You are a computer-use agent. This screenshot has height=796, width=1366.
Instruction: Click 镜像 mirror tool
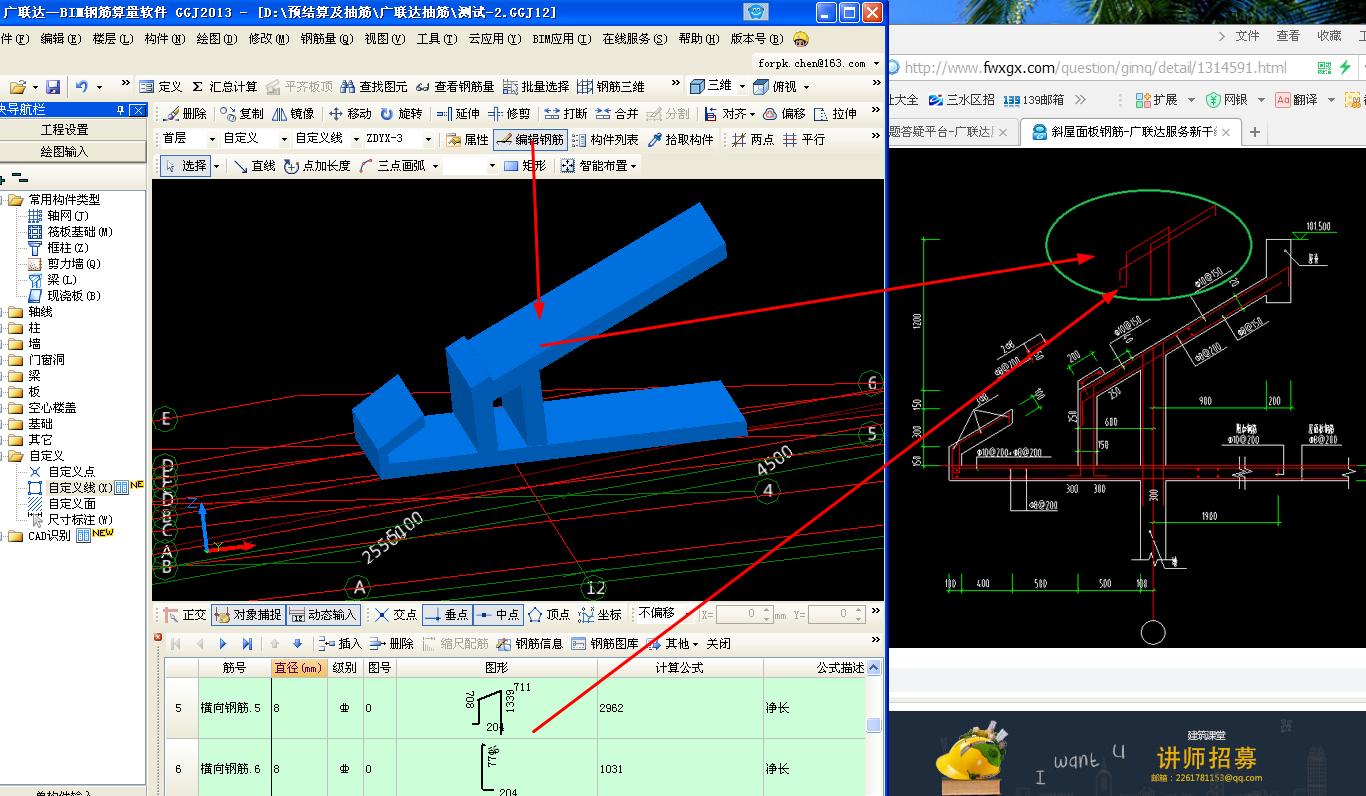tap(294, 114)
